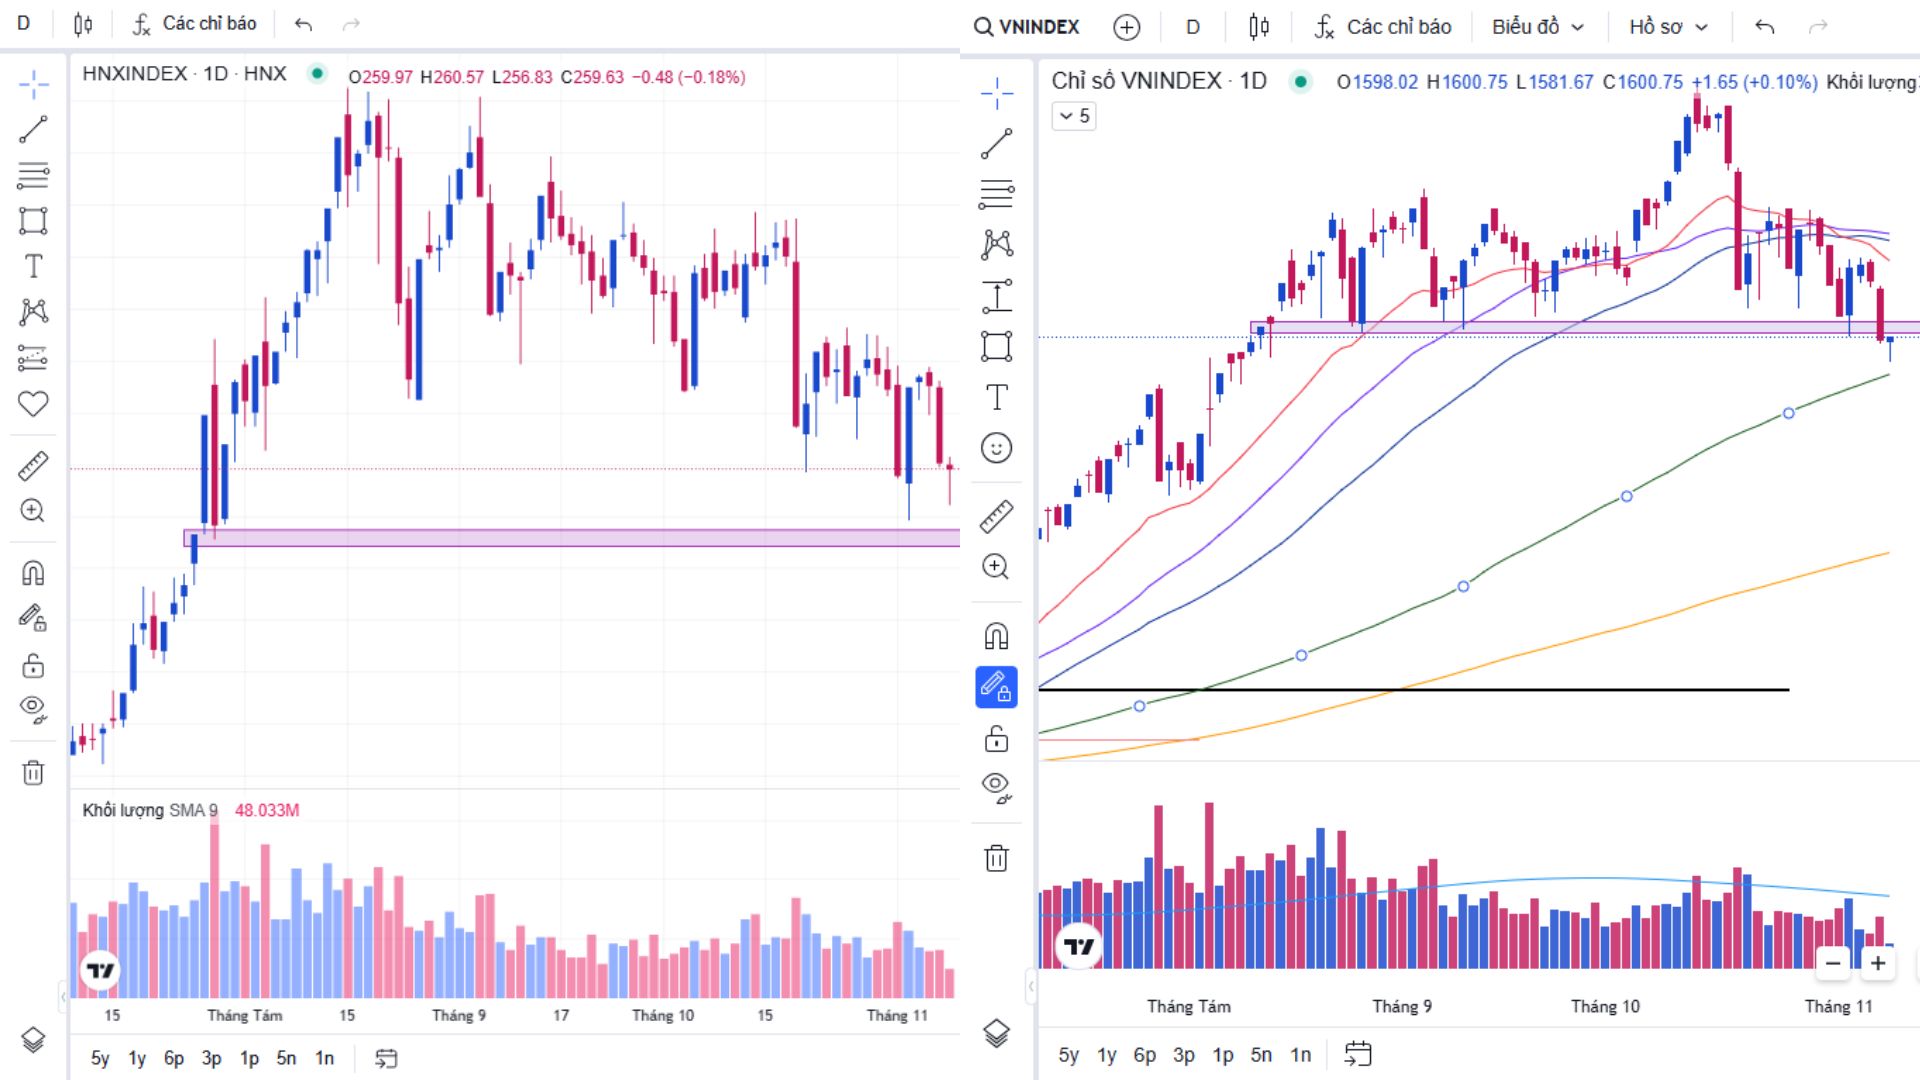Select the text tool in left chart toolbar
Viewport: 1920px width, 1080px height.
point(33,266)
